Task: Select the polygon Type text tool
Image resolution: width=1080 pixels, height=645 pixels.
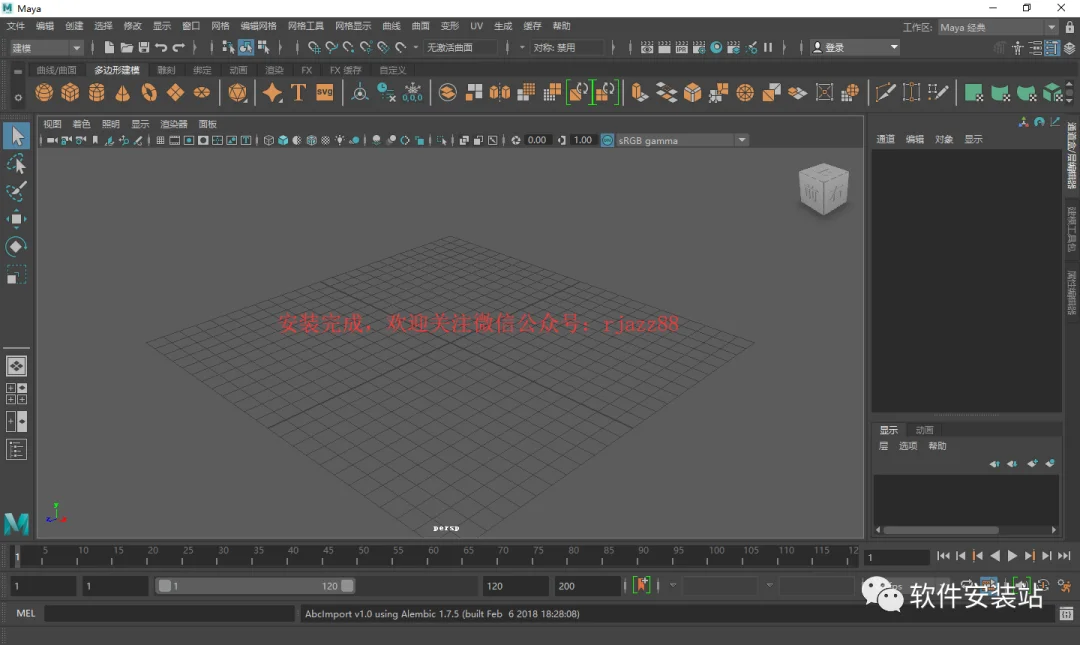Action: (x=298, y=92)
